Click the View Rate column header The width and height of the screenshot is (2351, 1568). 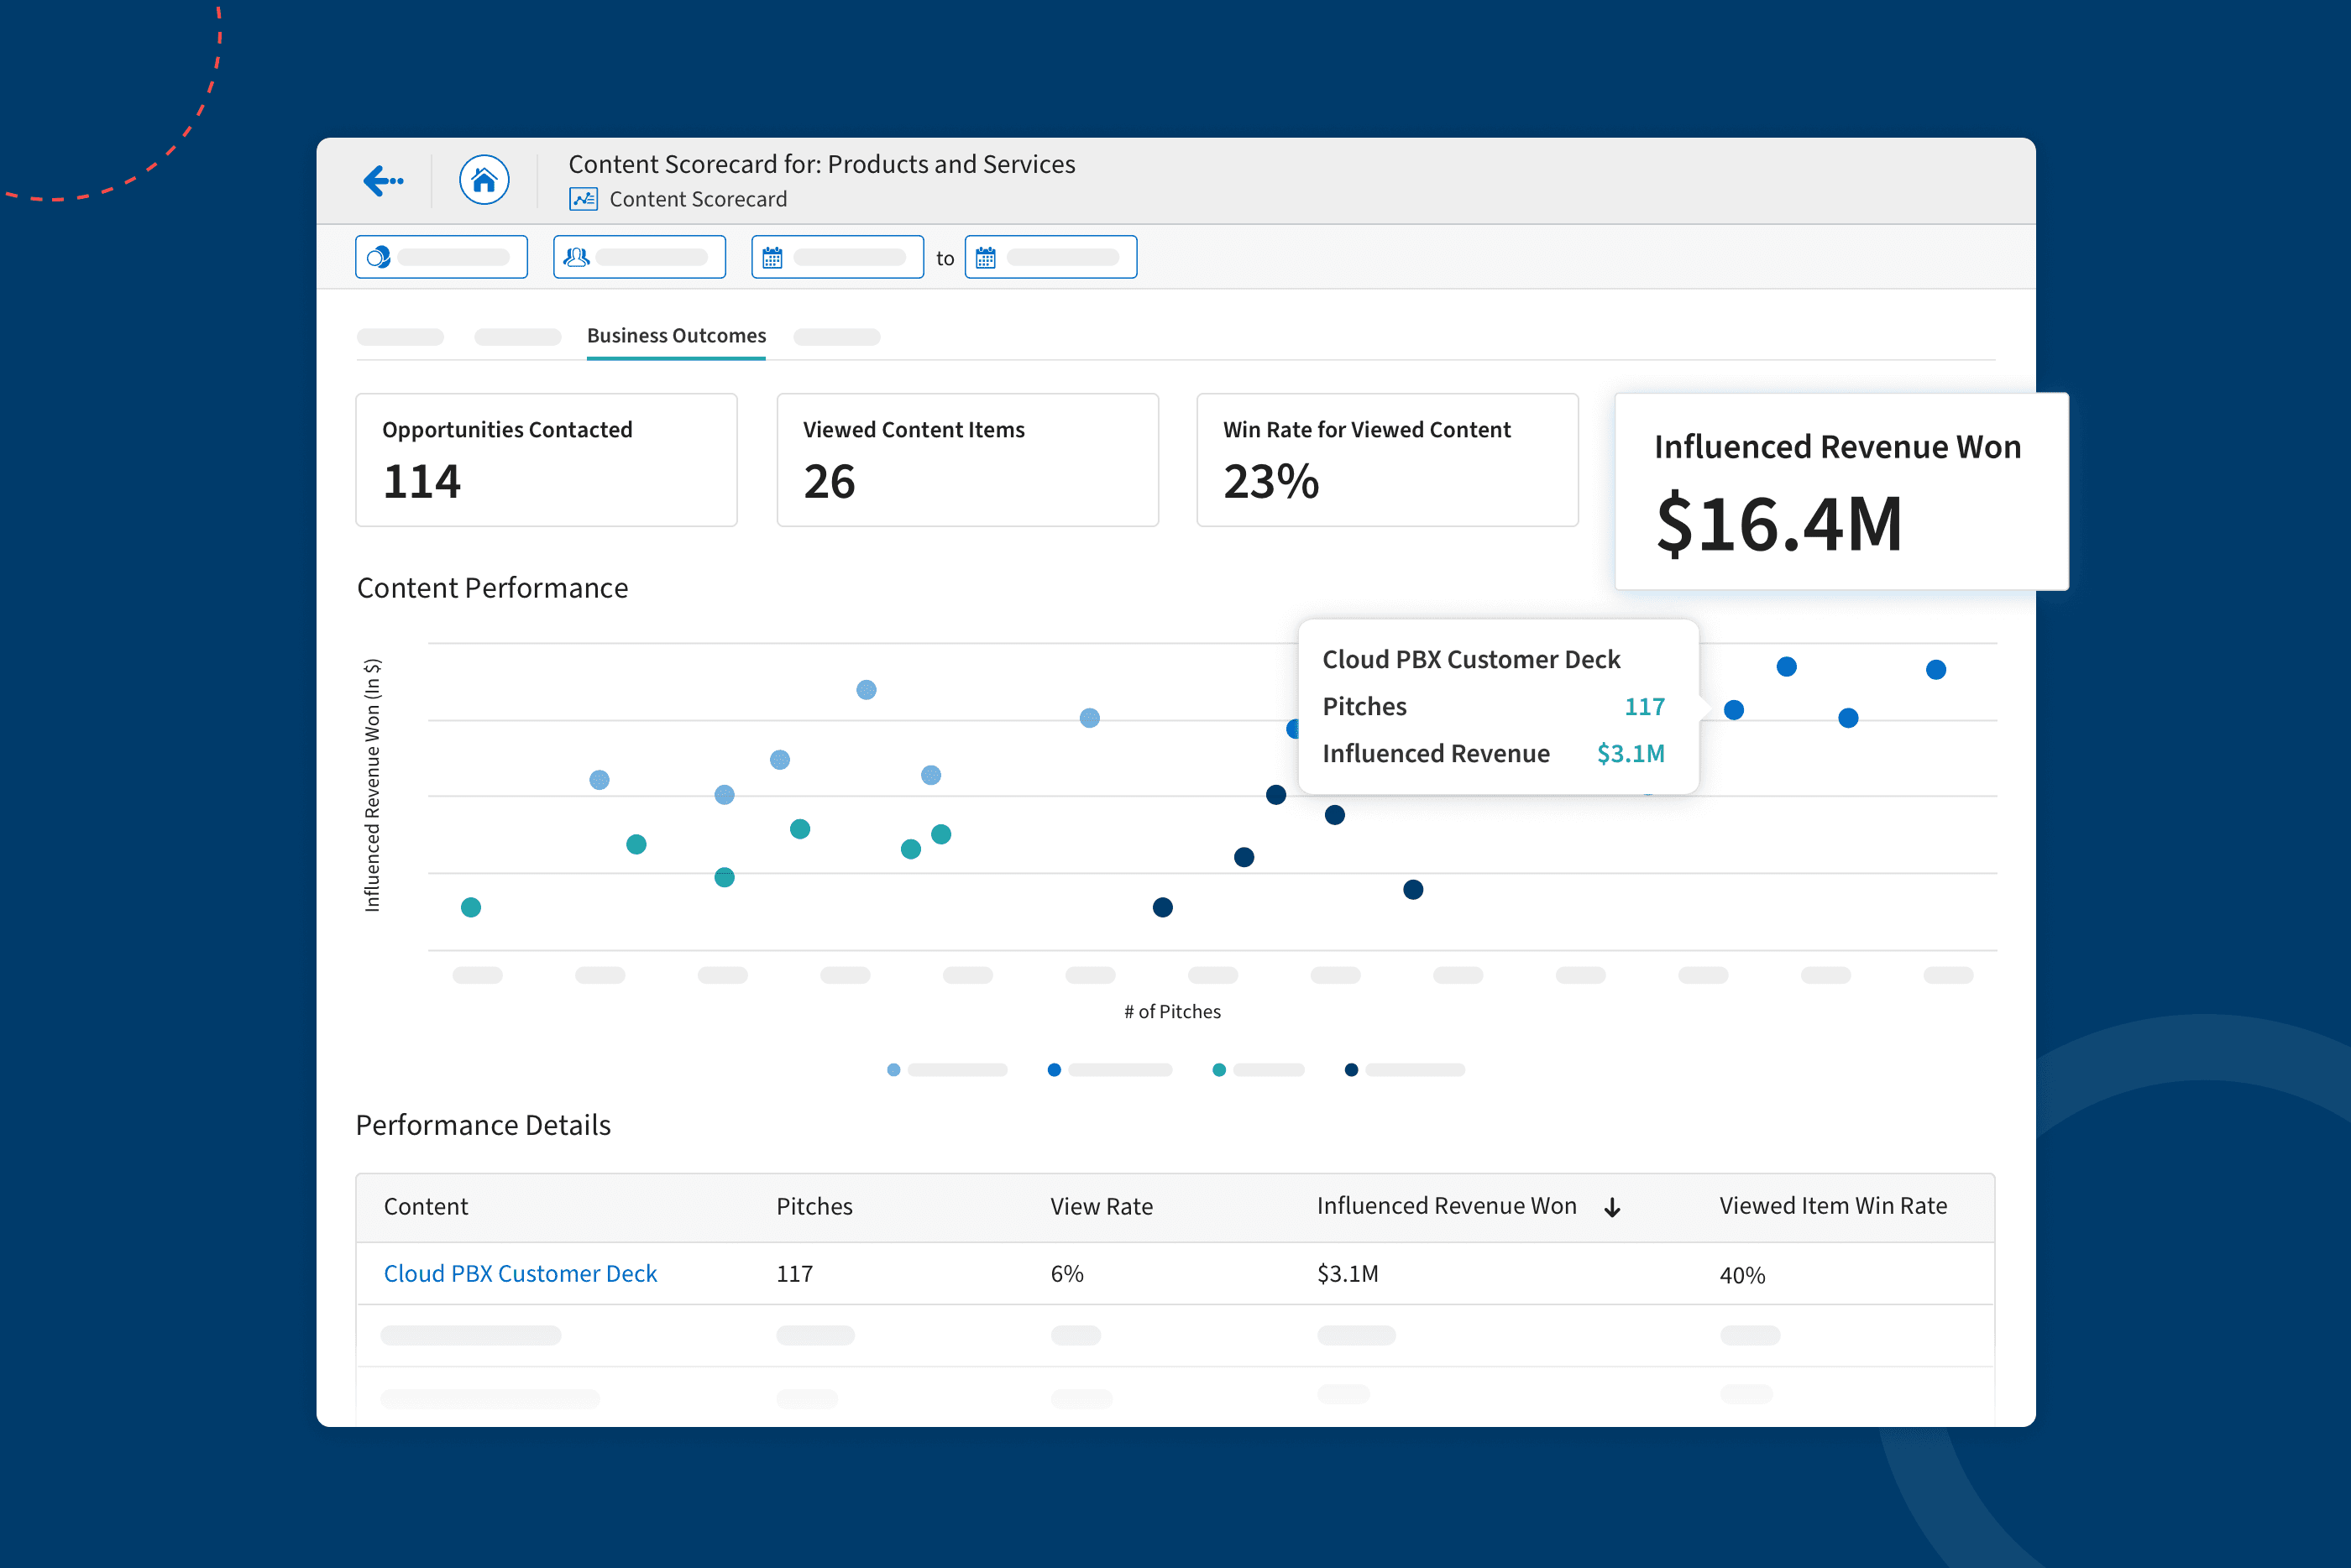pos(1101,1206)
